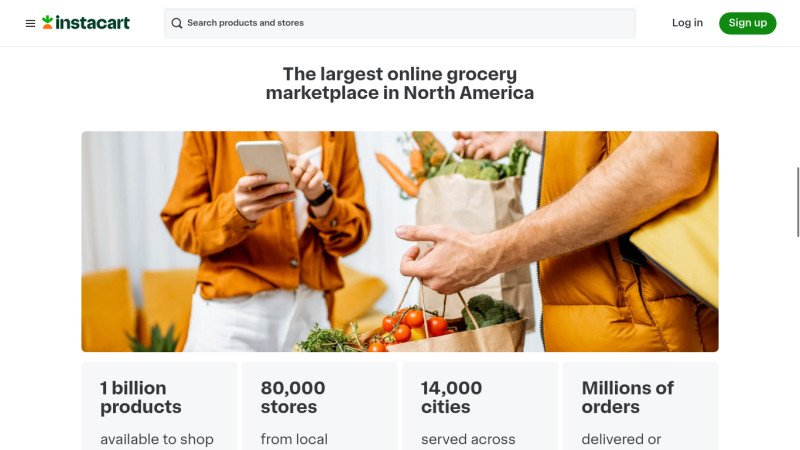Viewport: 800px width, 450px height.
Task: Click the "served across" description text
Action: pyautogui.click(x=468, y=439)
